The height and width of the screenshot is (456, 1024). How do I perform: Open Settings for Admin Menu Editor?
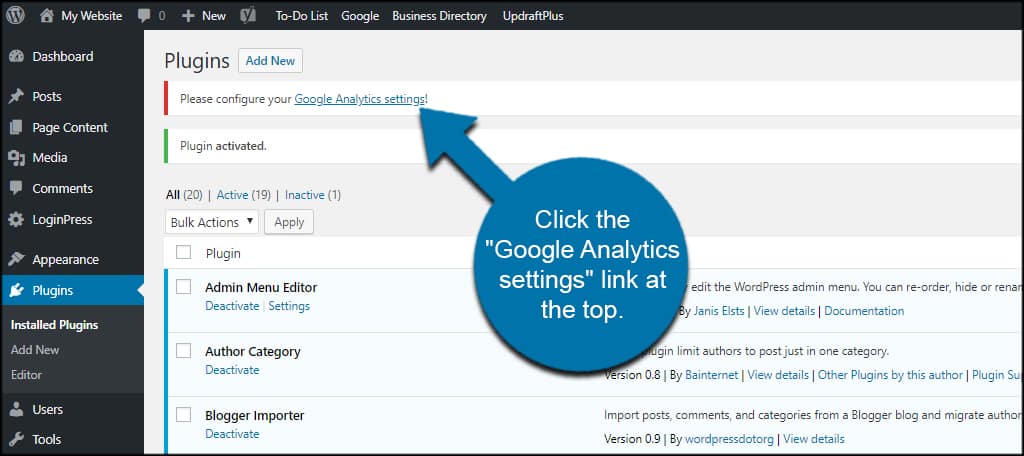[x=289, y=306]
